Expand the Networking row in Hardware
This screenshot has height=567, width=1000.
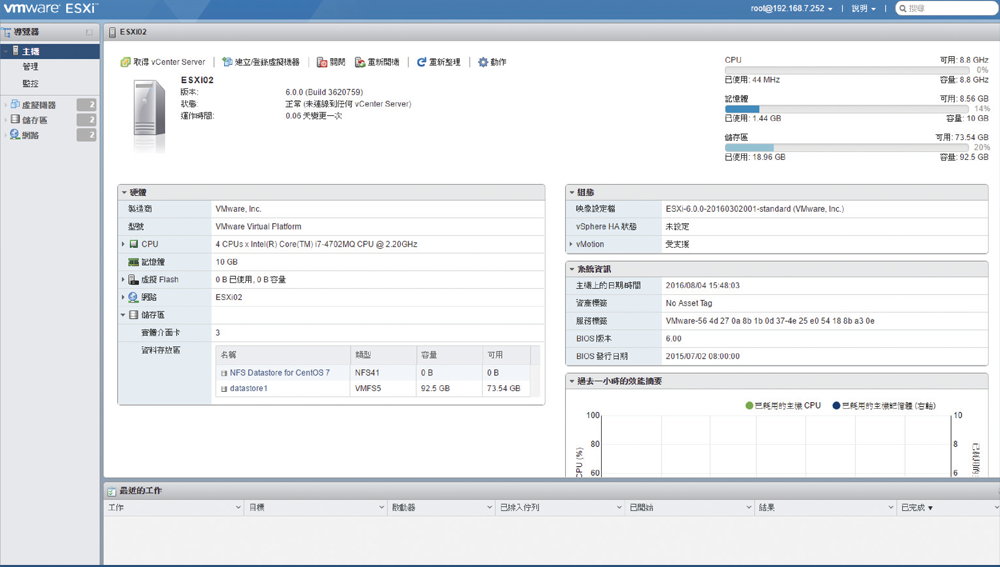click(123, 297)
